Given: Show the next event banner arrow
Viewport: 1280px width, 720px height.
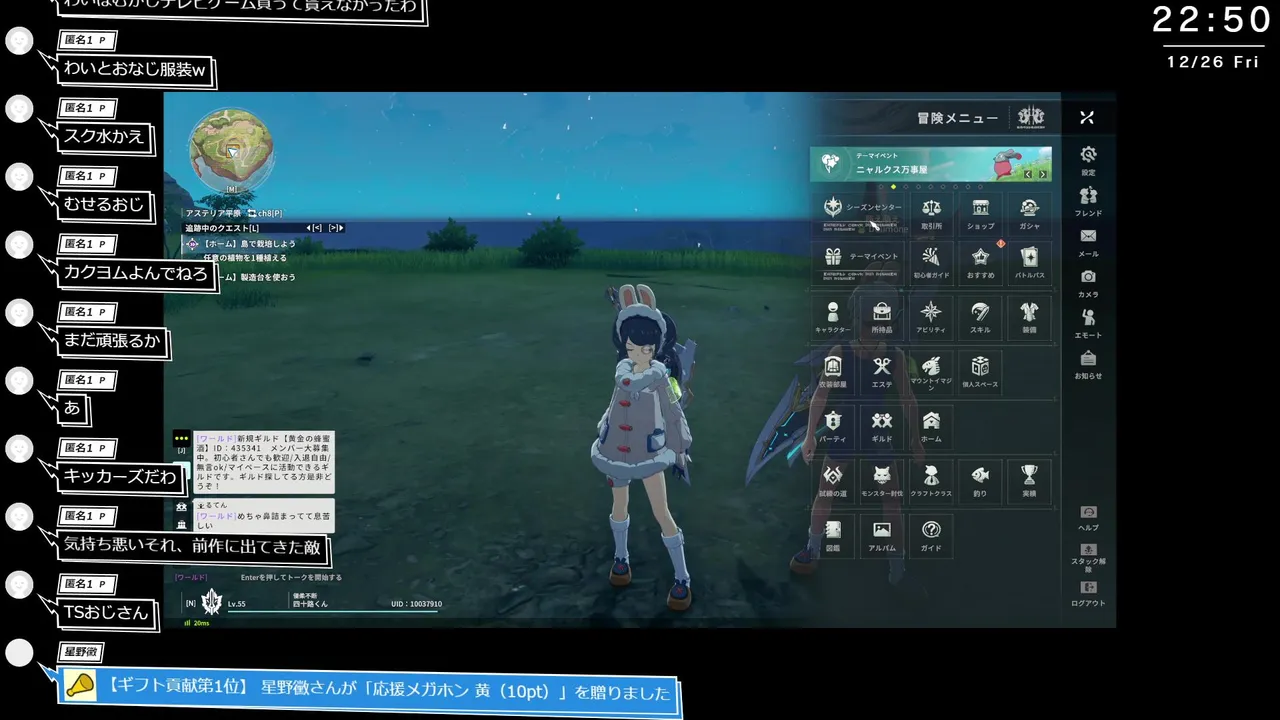Looking at the screenshot, I should 1042,174.
